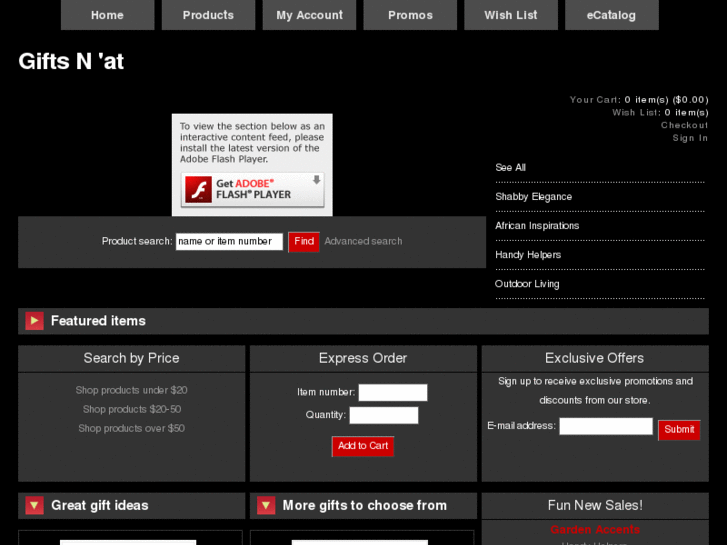This screenshot has height=545, width=727.
Task: Open the Promos tab
Action: 410,15
